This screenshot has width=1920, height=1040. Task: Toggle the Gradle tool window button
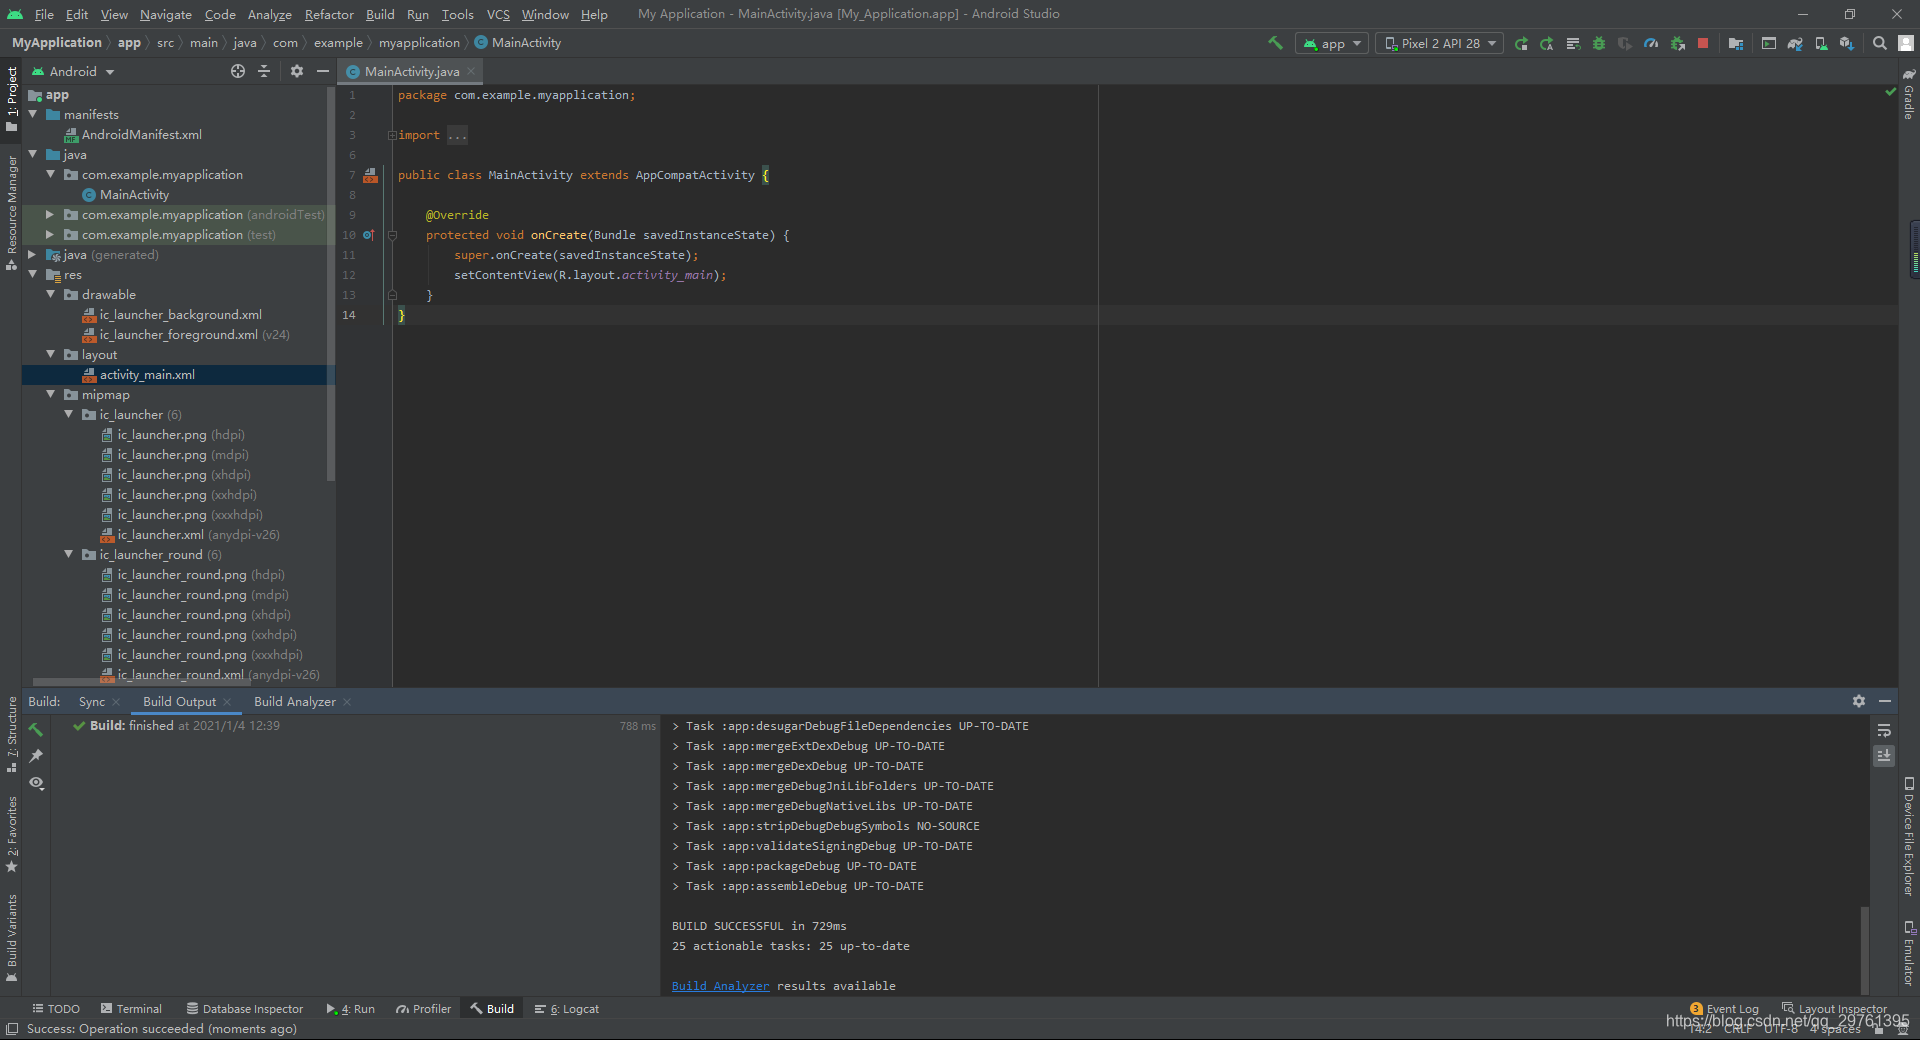click(x=1909, y=94)
